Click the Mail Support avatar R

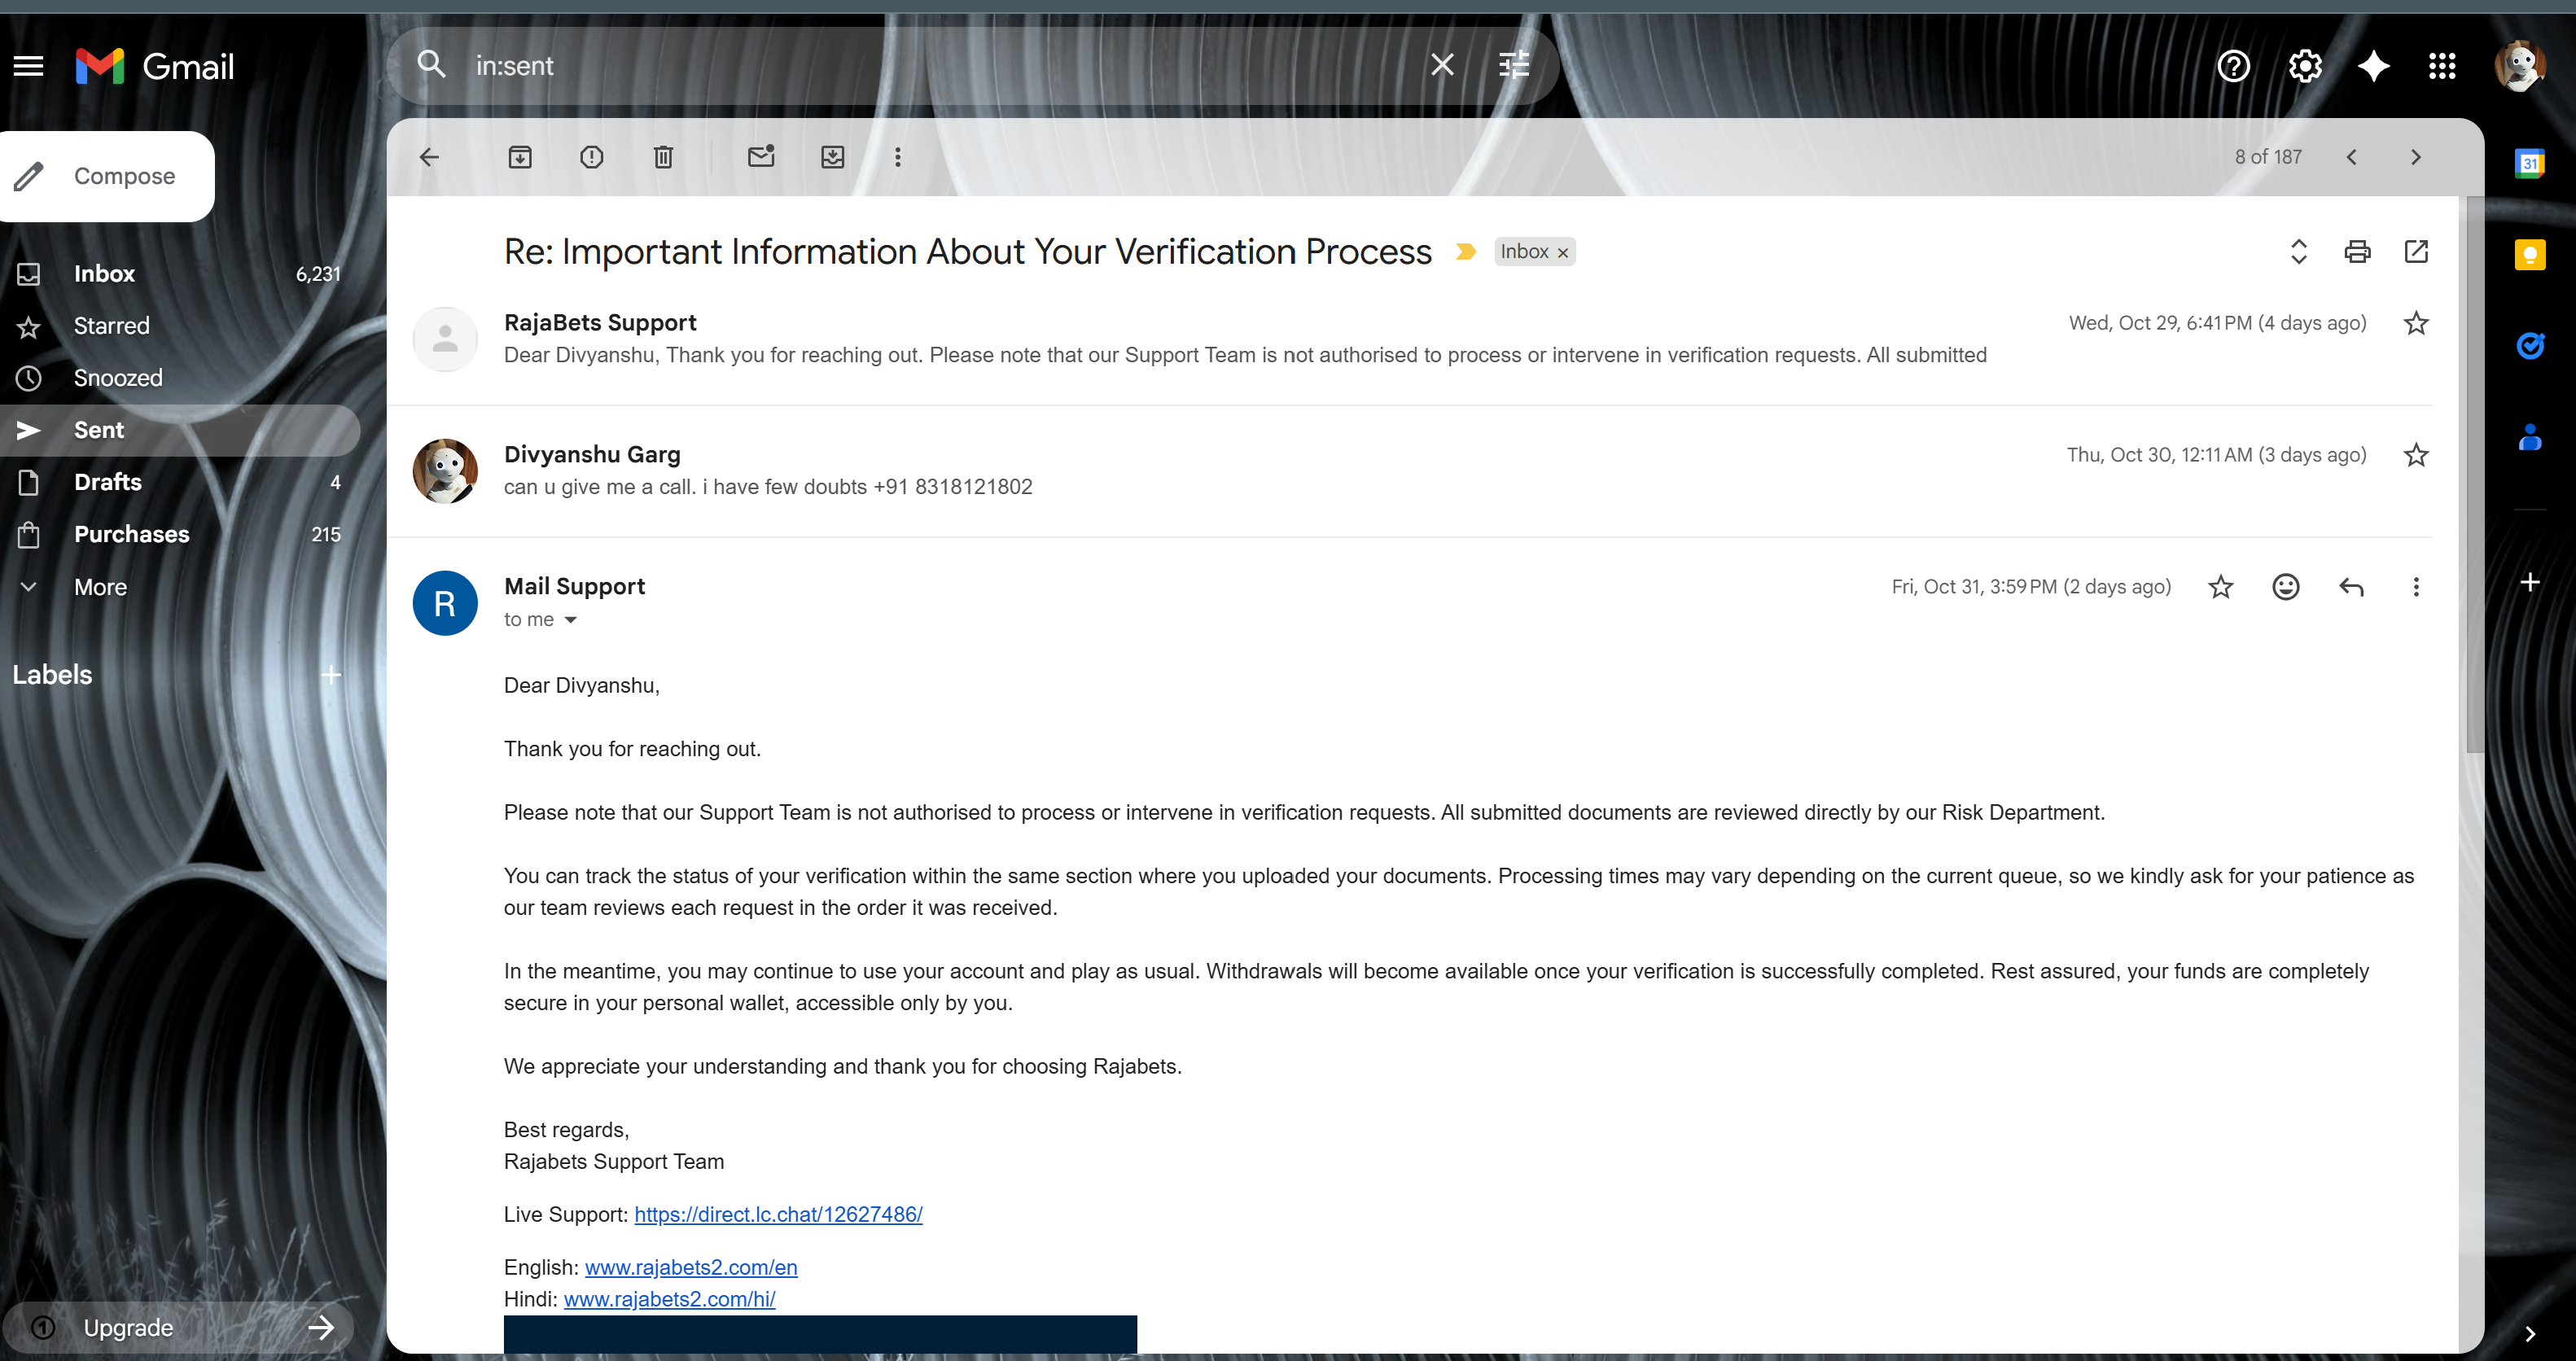click(x=445, y=603)
